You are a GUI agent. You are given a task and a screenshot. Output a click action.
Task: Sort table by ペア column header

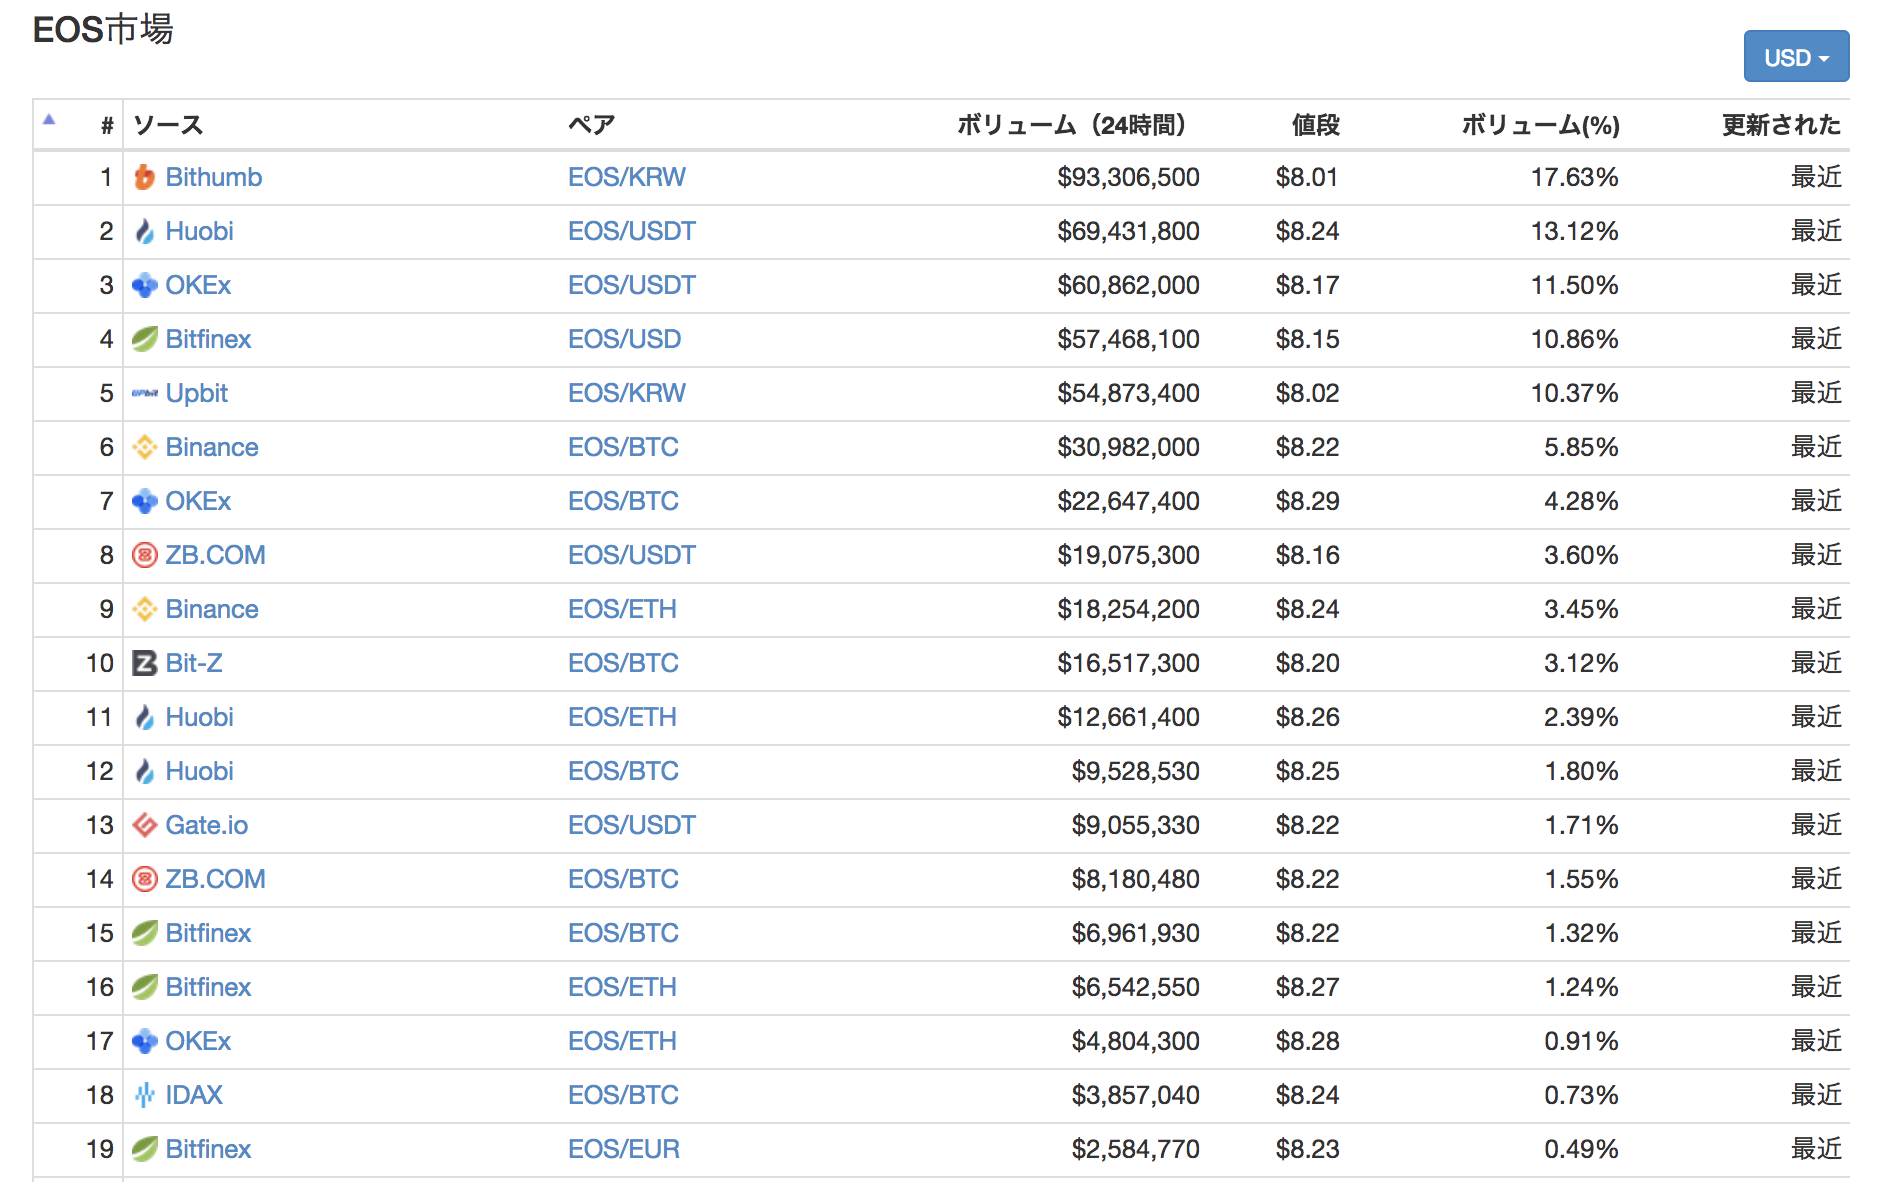(591, 125)
